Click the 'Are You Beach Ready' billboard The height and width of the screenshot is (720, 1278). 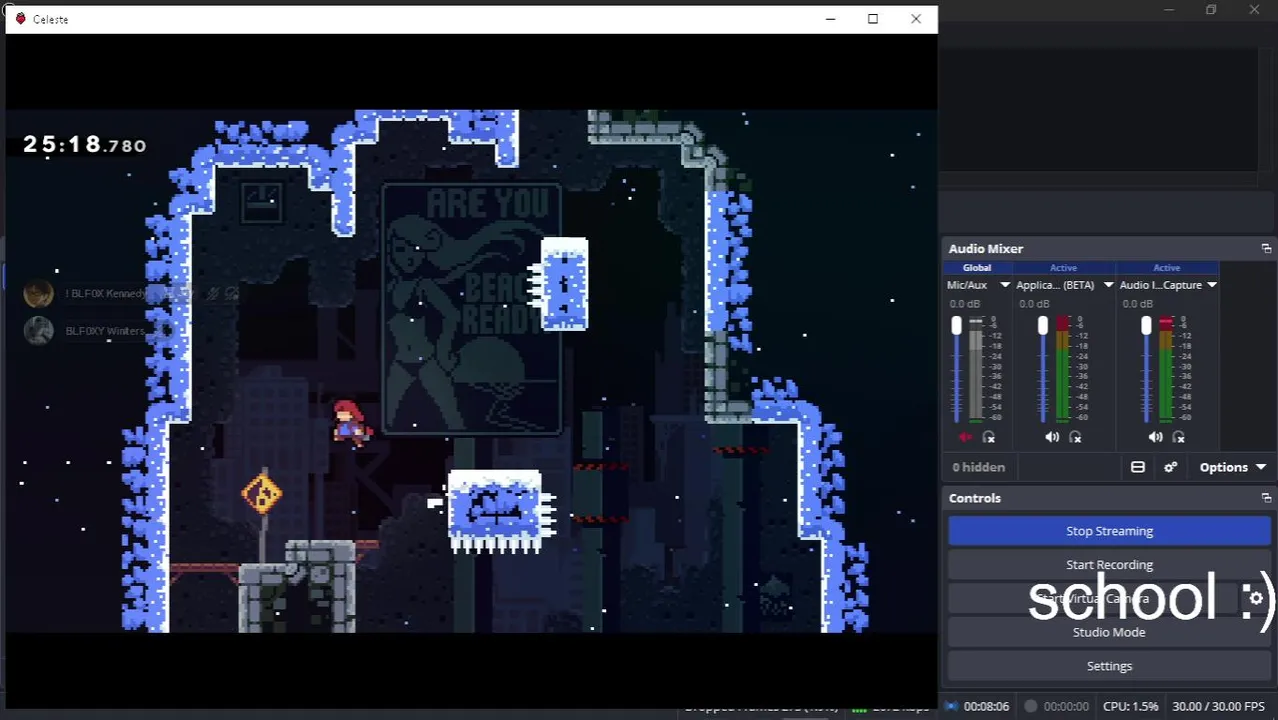[x=471, y=308]
